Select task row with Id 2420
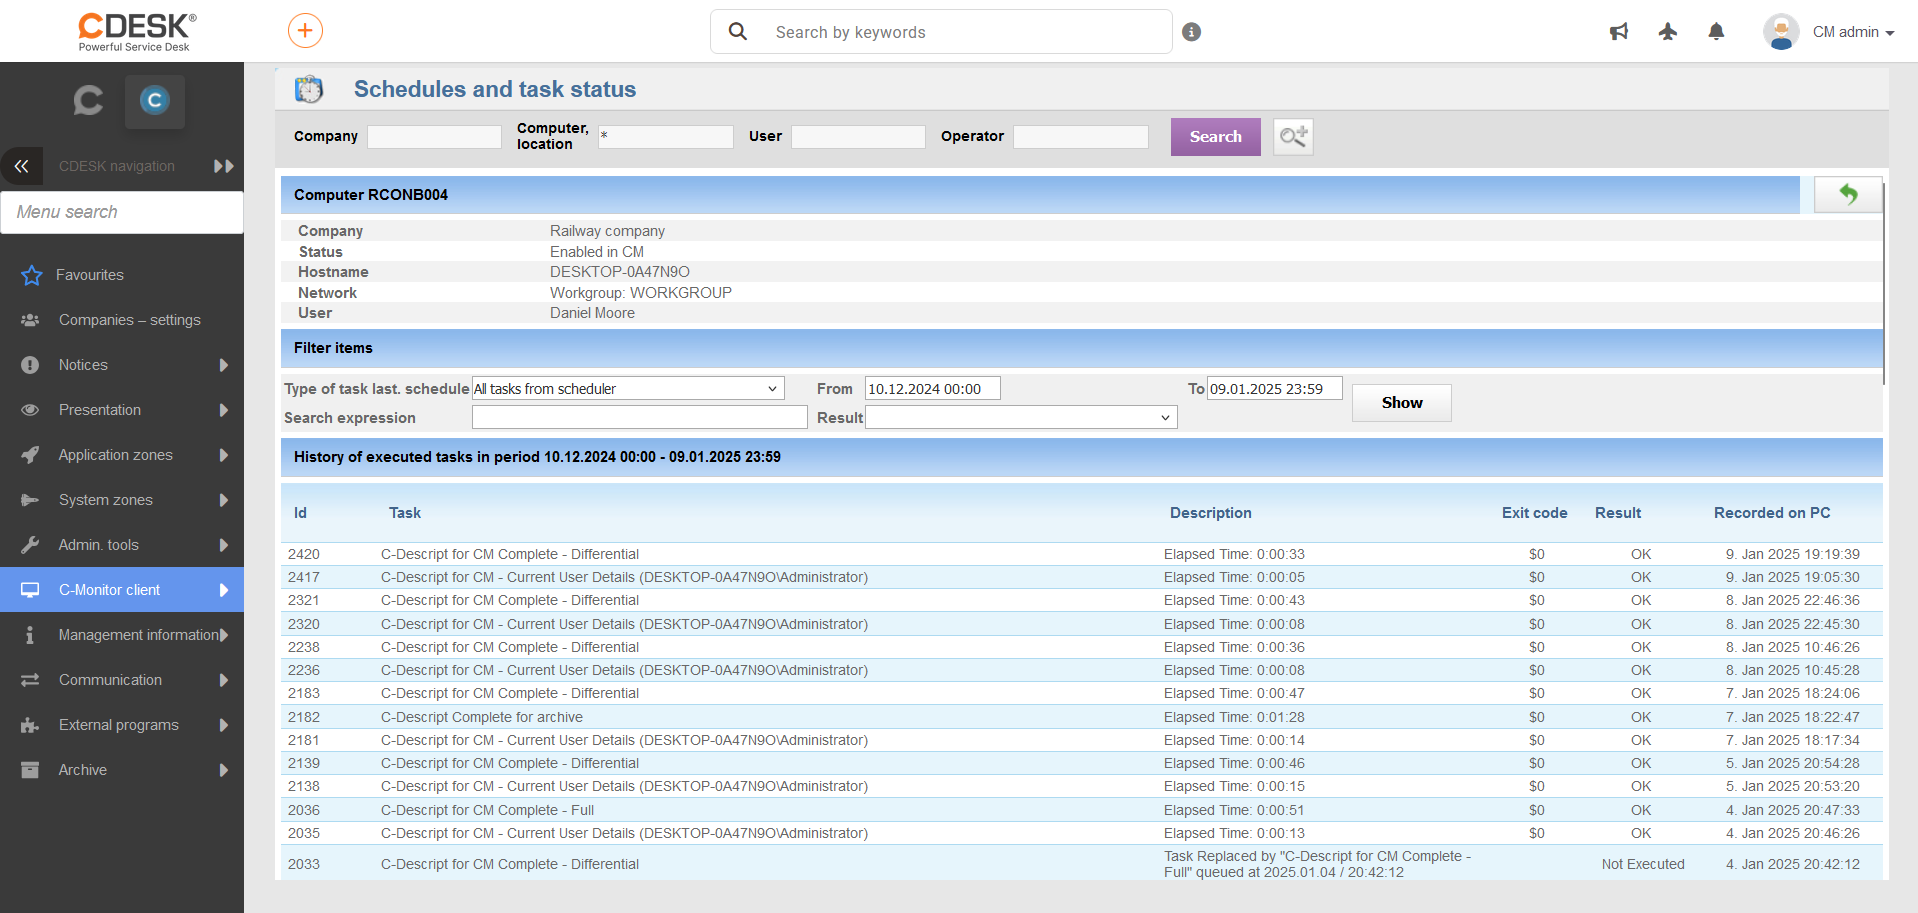This screenshot has width=1918, height=913. 1082,554
